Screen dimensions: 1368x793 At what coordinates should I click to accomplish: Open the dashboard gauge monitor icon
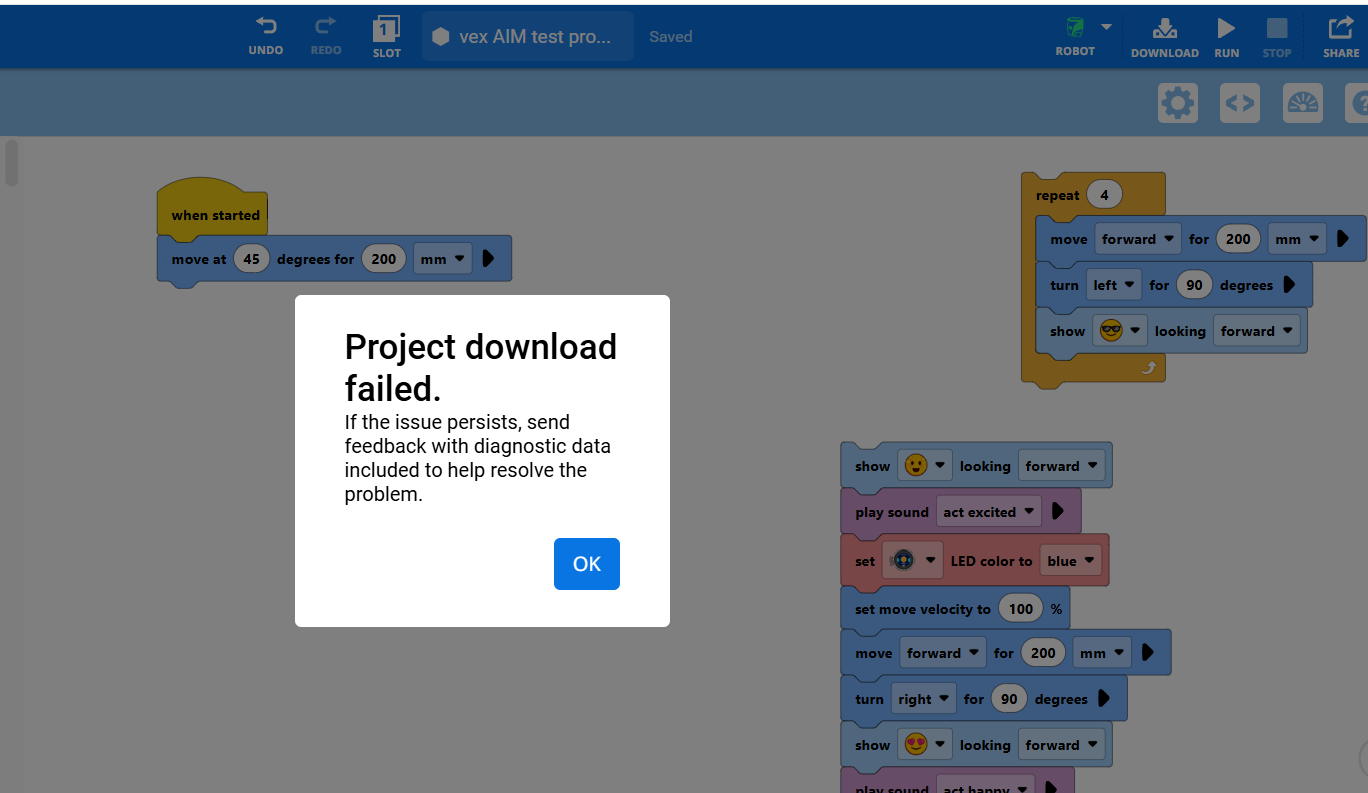point(1302,103)
